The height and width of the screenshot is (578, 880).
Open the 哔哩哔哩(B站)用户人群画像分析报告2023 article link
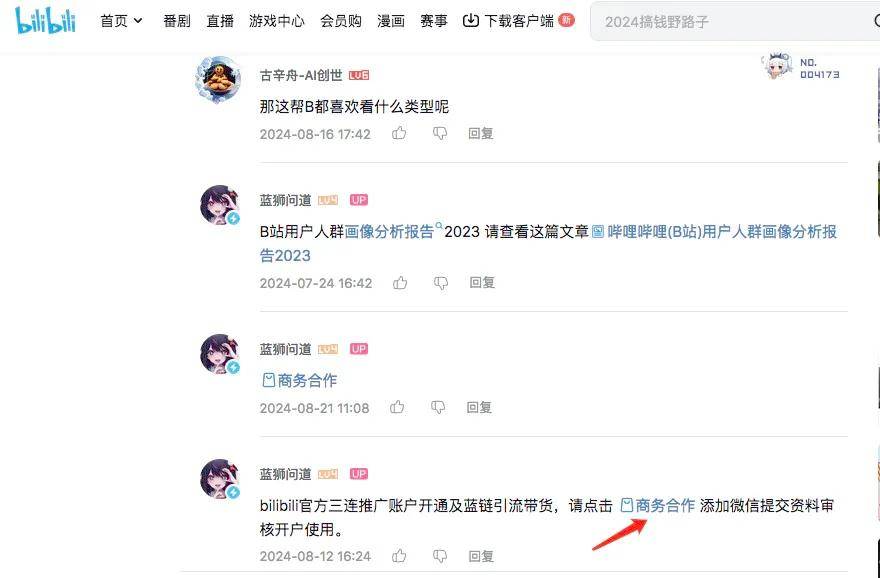point(548,244)
